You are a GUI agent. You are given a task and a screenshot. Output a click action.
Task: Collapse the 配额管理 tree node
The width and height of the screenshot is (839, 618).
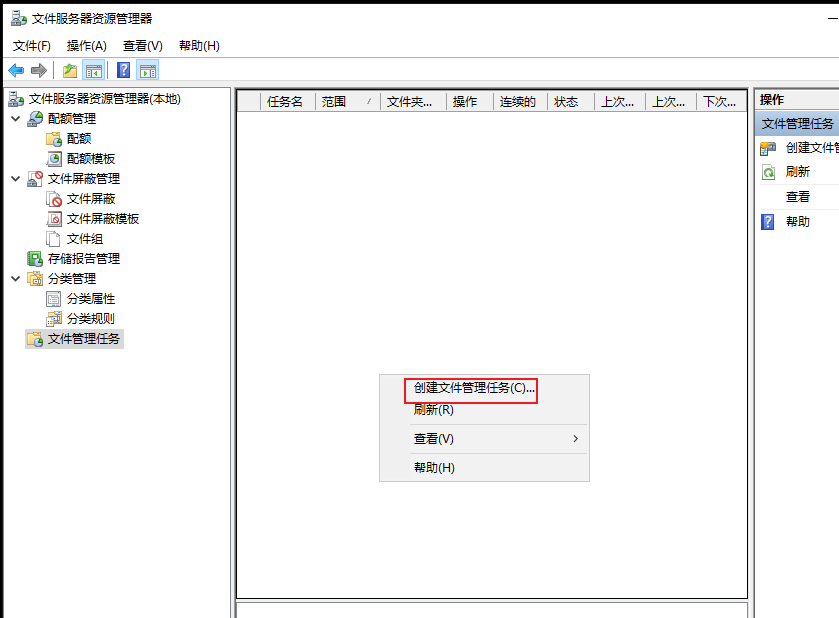[16, 118]
